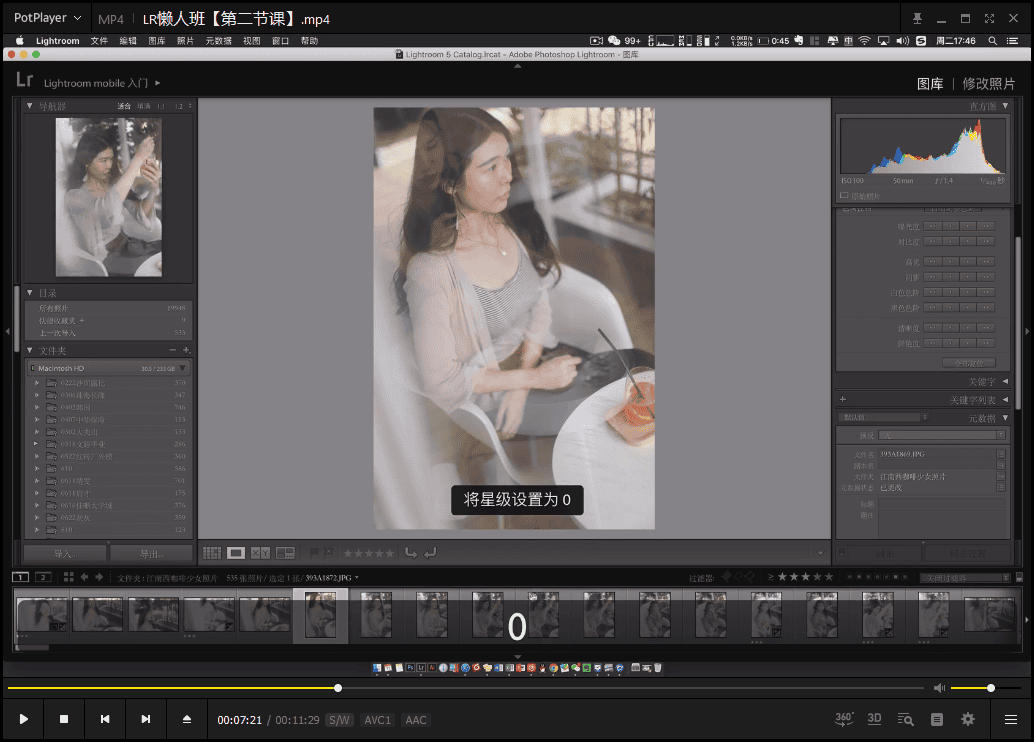Select 所有照片 in Catalog
1034x742 pixels.
click(109, 308)
